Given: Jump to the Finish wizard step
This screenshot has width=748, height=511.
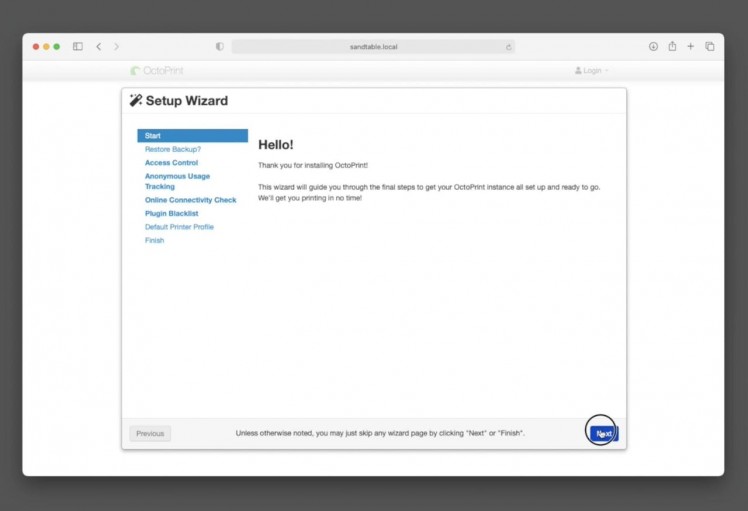Looking at the screenshot, I should 155,240.
